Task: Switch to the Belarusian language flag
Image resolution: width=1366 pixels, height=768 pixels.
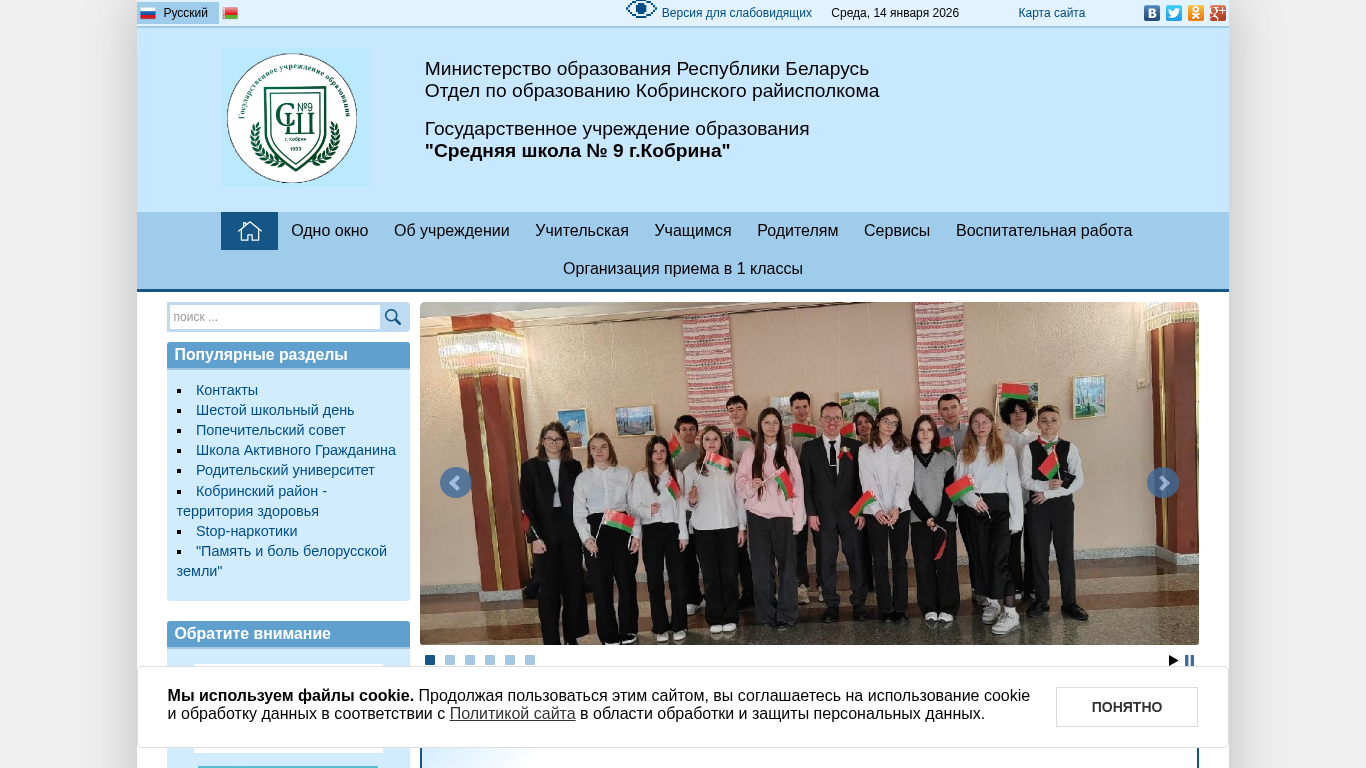Action: (x=231, y=13)
